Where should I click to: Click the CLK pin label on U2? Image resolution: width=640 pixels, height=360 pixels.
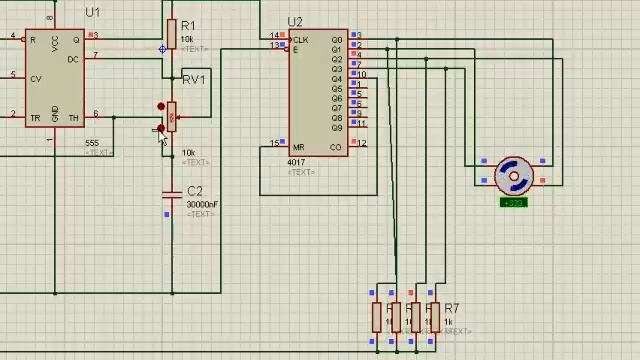click(301, 40)
